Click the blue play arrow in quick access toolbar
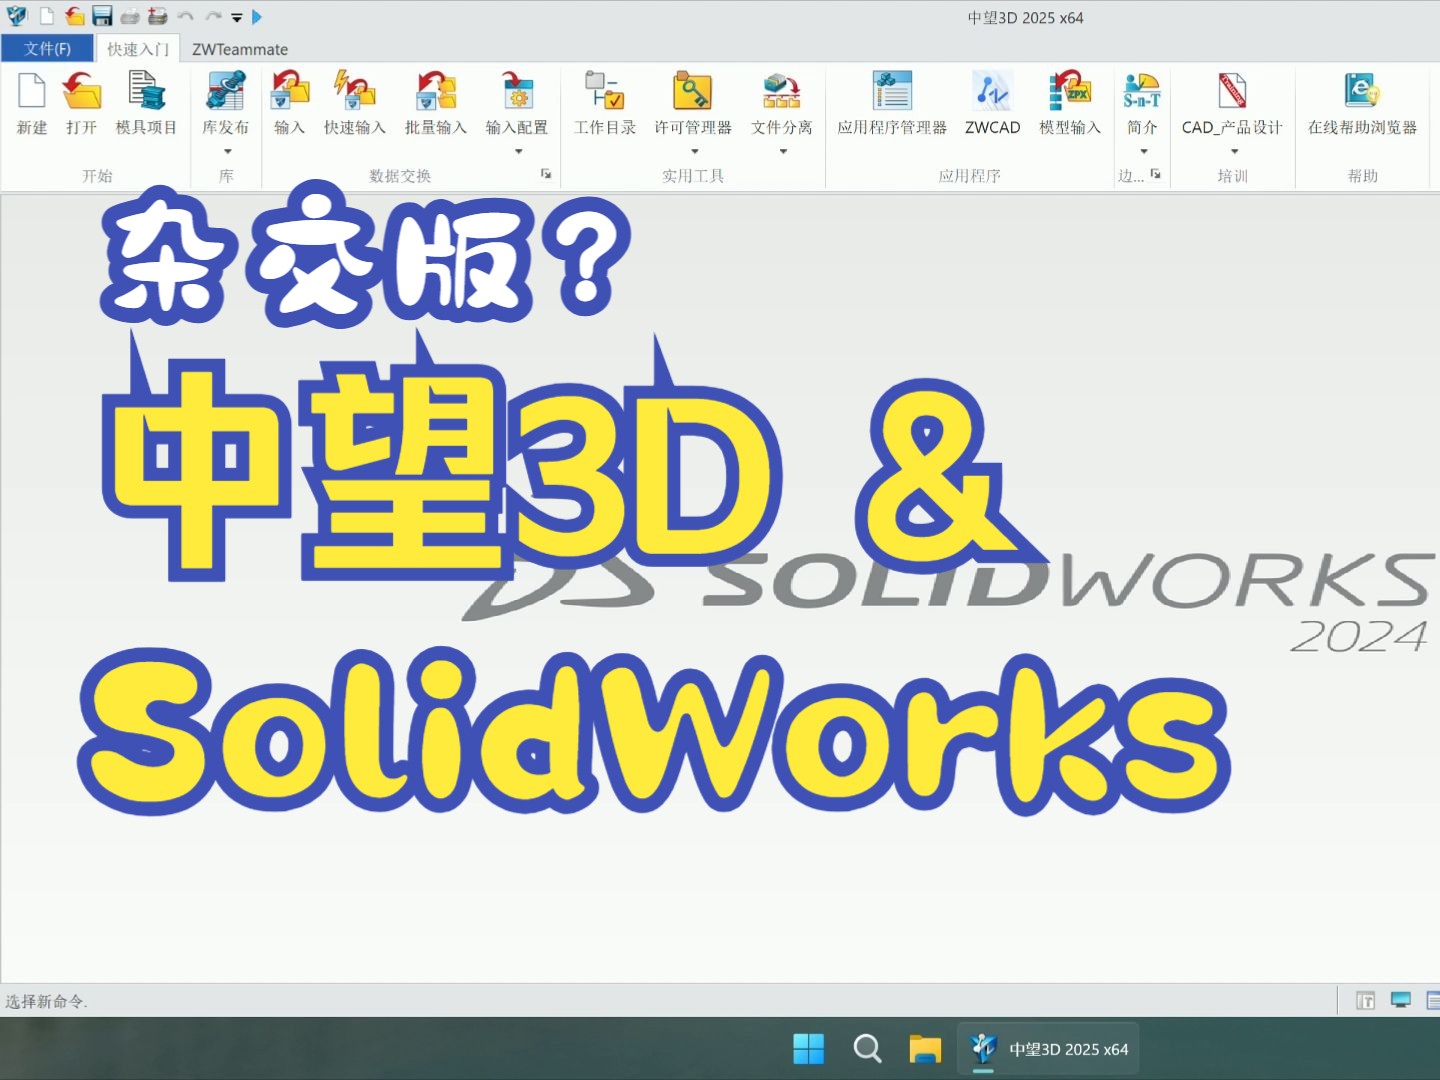 click(x=257, y=16)
